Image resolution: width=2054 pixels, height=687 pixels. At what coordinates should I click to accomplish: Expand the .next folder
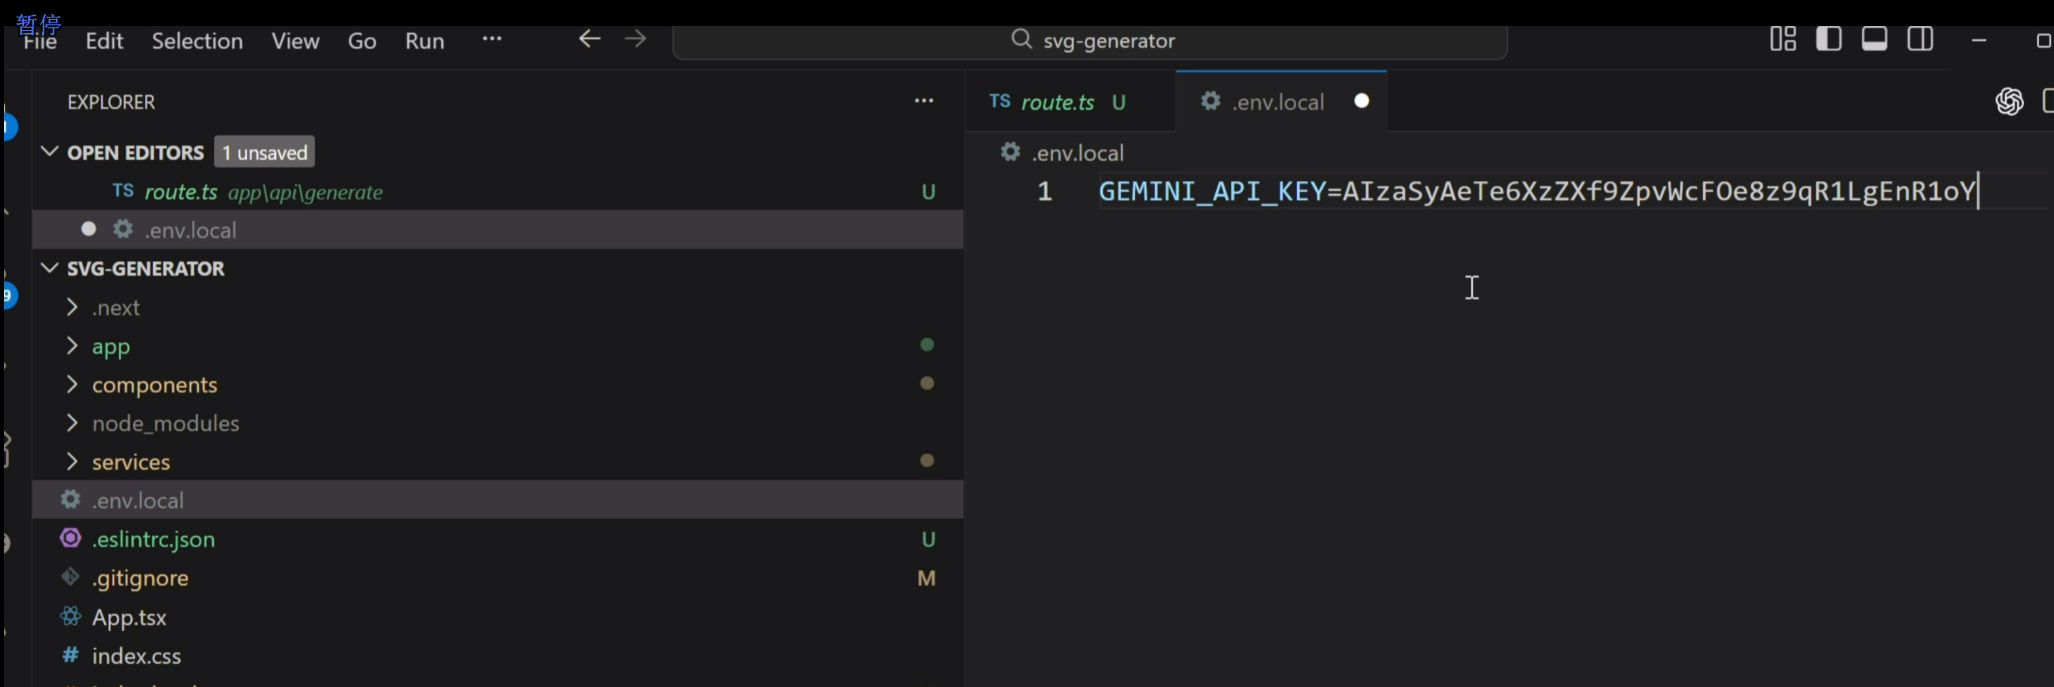click(x=498, y=308)
